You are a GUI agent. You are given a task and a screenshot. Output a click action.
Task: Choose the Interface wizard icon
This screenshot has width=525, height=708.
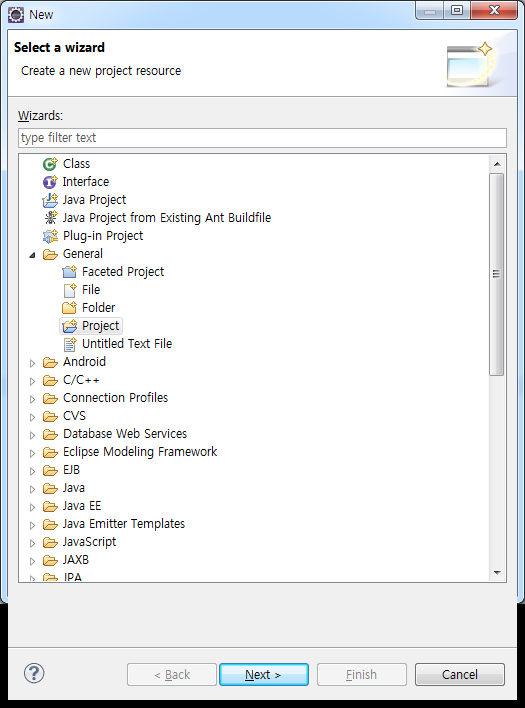50,182
